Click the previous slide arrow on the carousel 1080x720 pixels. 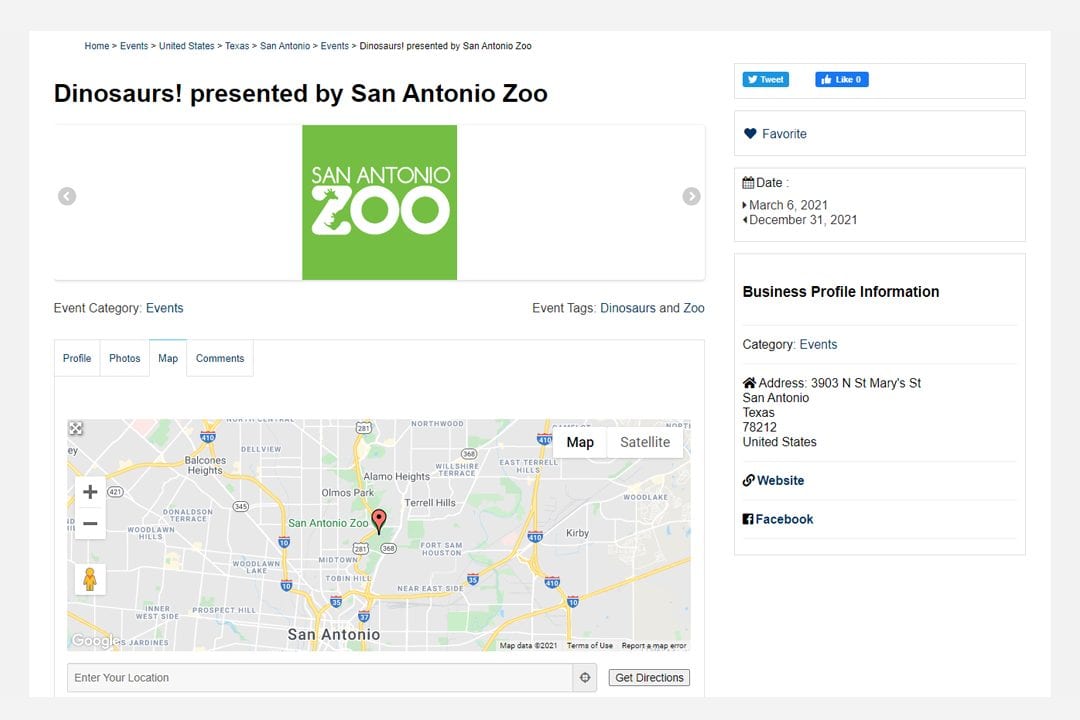click(67, 196)
